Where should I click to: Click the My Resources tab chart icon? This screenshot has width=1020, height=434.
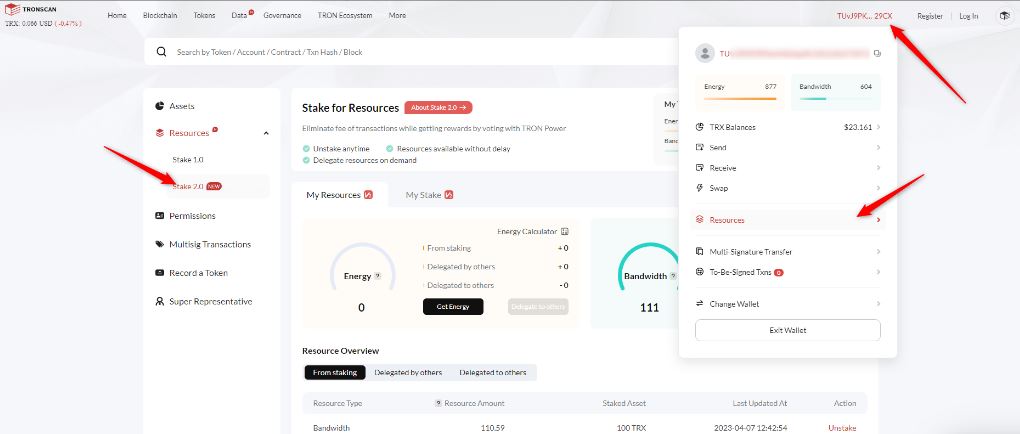368,195
